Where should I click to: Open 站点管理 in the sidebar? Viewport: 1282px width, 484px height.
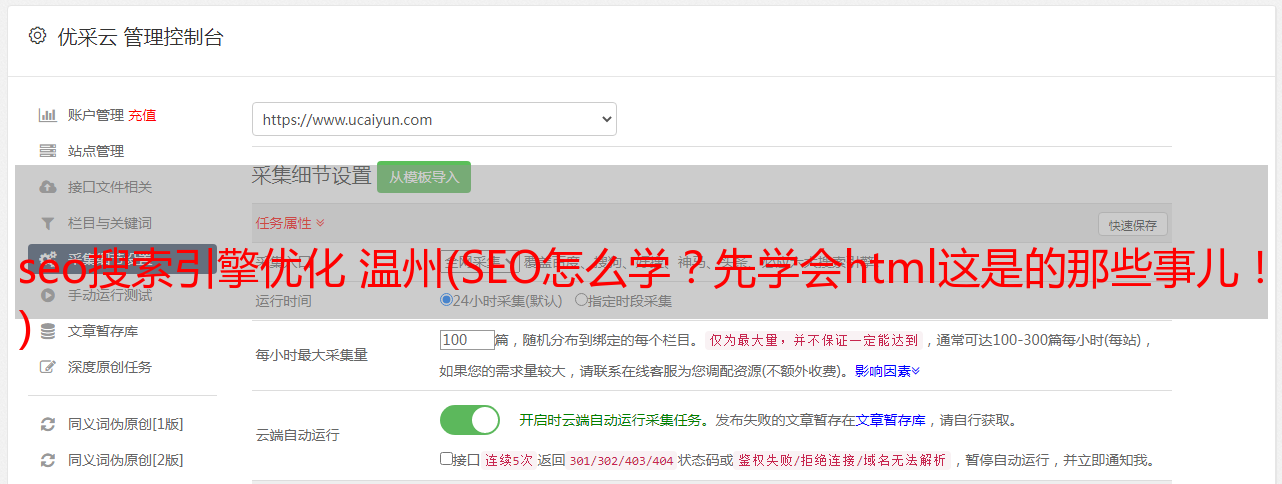pos(96,151)
